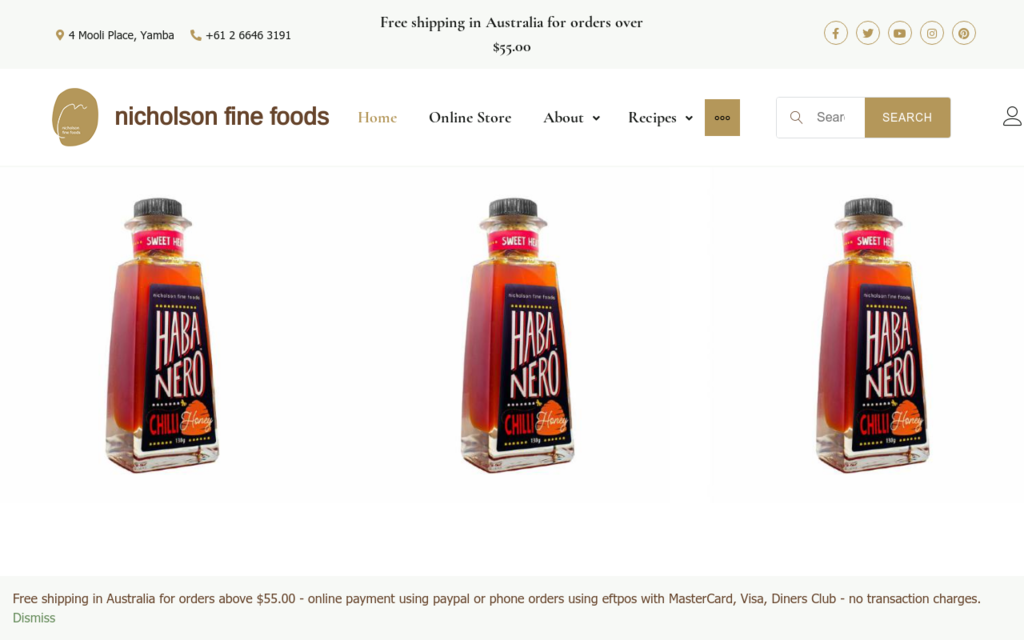The width and height of the screenshot is (1024, 640).
Task: Open the Twitter social icon
Action: click(868, 34)
